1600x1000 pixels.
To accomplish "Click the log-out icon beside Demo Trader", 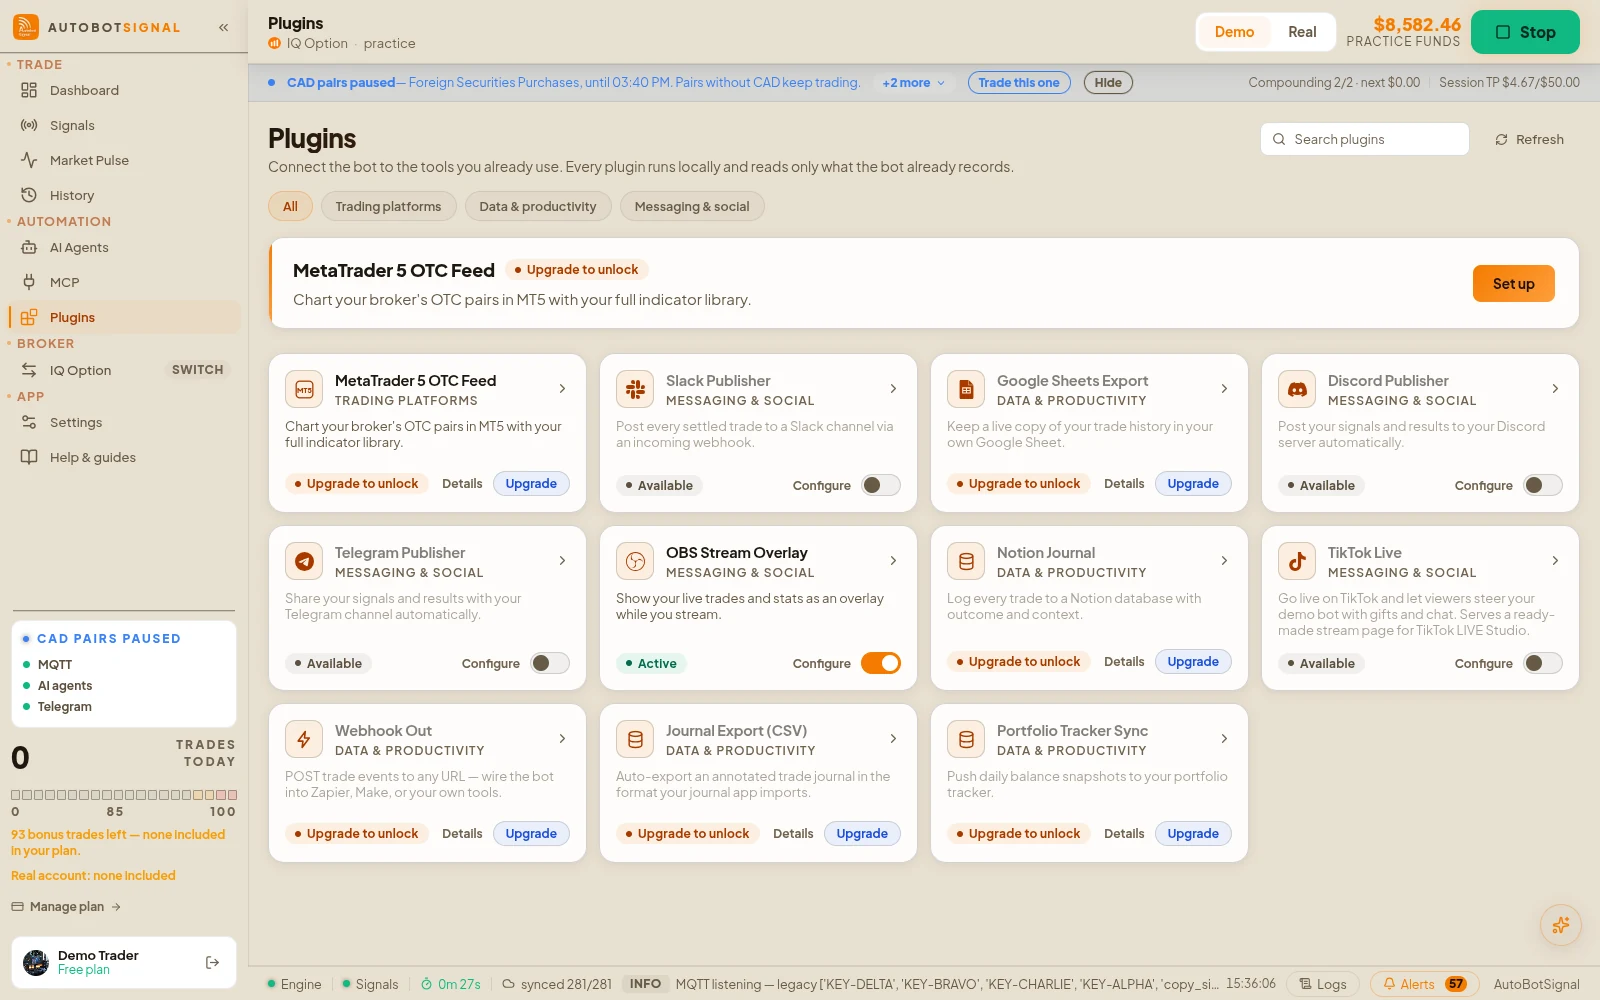I will [x=212, y=962].
